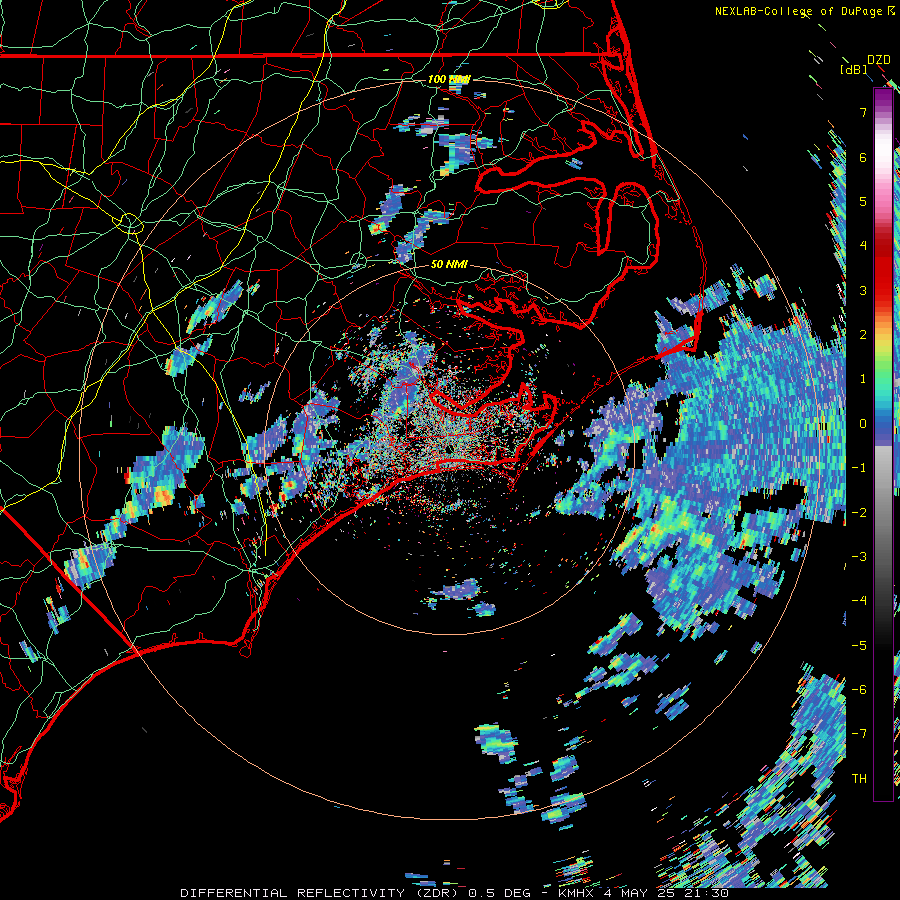The height and width of the screenshot is (900, 900).
Task: Select the 100 NMI range ring label
Action: pyautogui.click(x=449, y=79)
